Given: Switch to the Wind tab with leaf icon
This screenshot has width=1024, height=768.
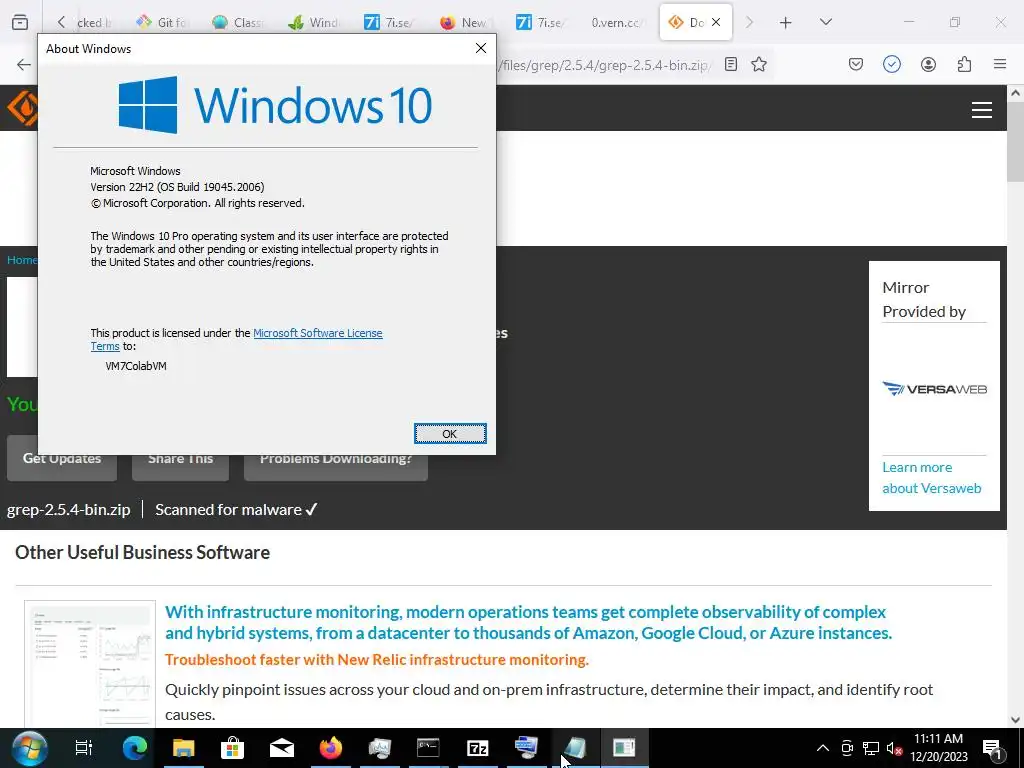Looking at the screenshot, I should 315,22.
